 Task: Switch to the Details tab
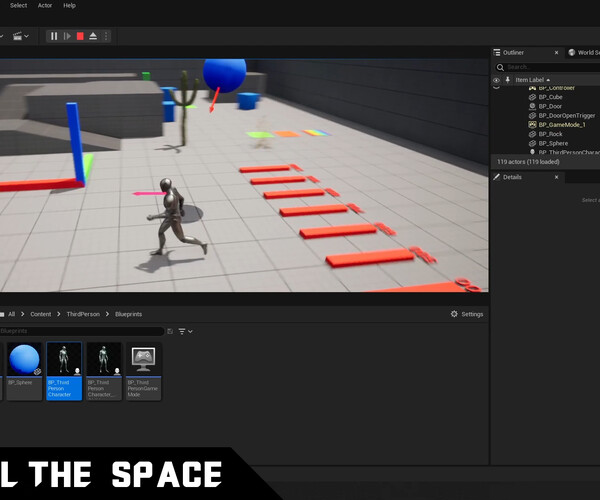coord(512,177)
